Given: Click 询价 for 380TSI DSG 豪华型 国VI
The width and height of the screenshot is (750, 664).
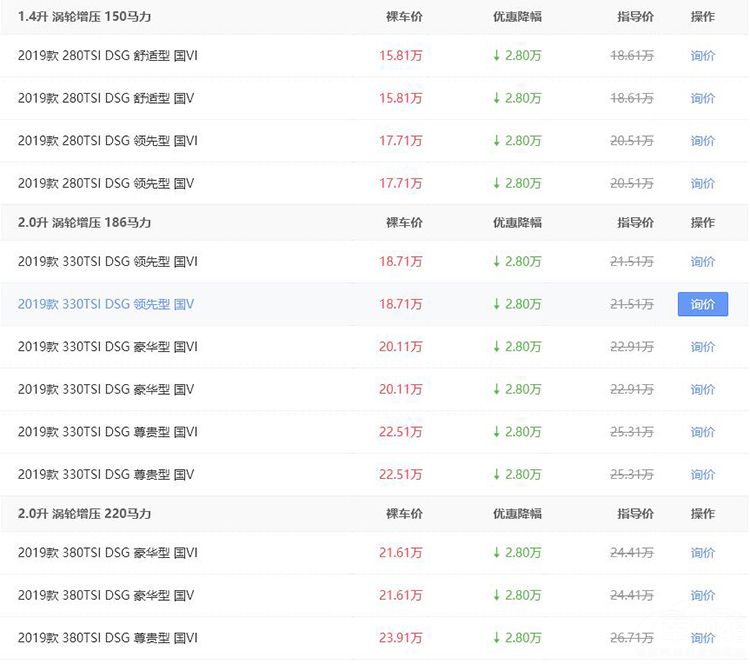Looking at the screenshot, I should pyautogui.click(x=702, y=553).
